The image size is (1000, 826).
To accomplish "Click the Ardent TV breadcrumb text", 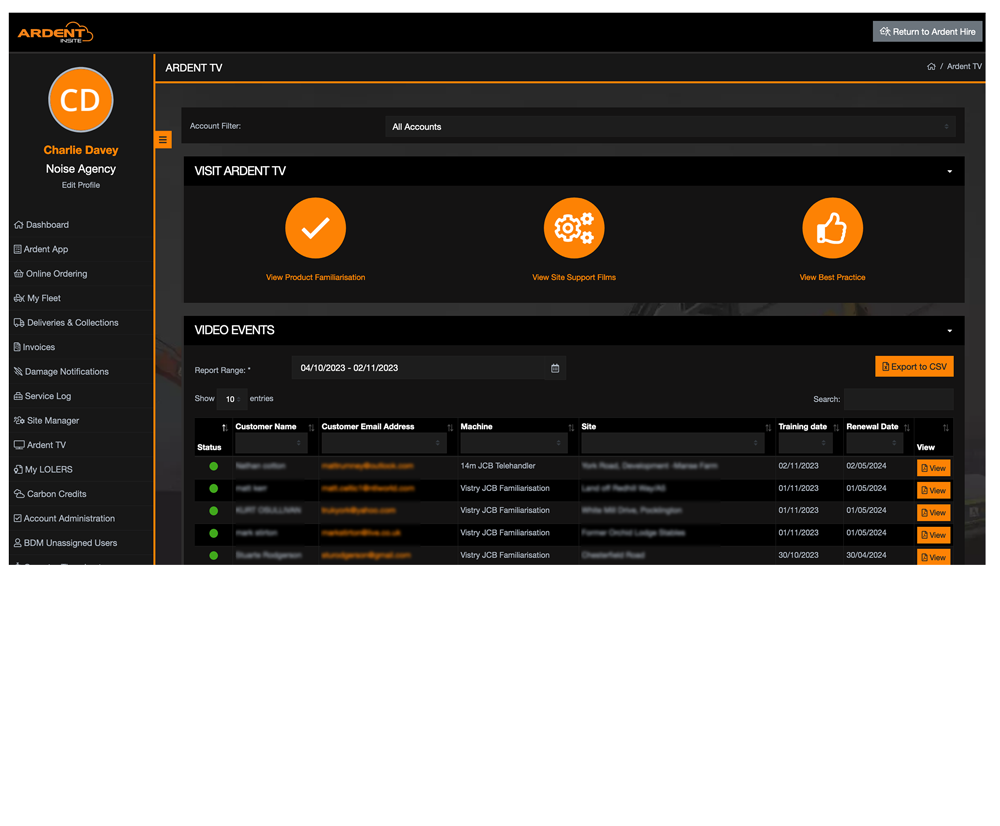I will click(x=964, y=66).
